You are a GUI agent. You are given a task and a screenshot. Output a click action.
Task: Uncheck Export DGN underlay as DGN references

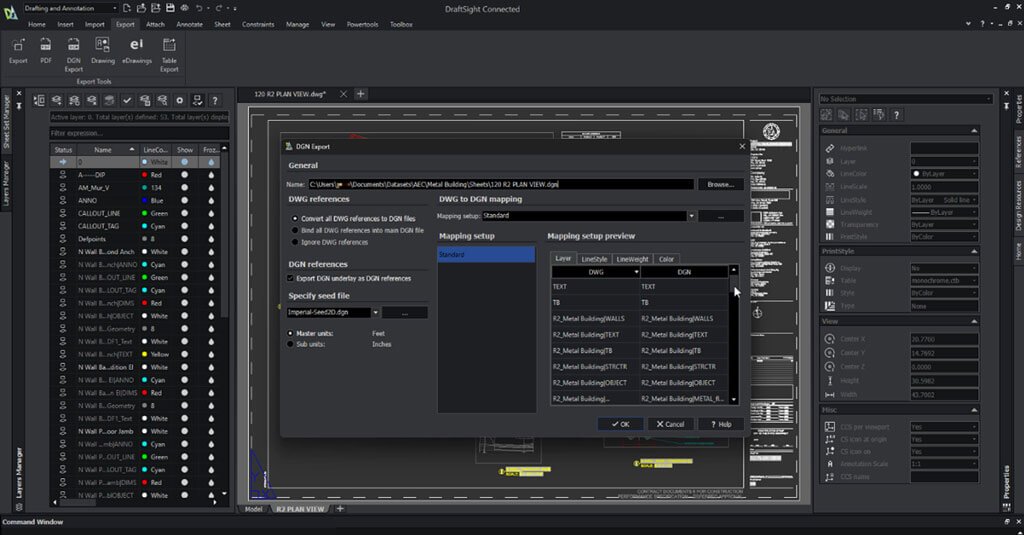click(x=292, y=278)
